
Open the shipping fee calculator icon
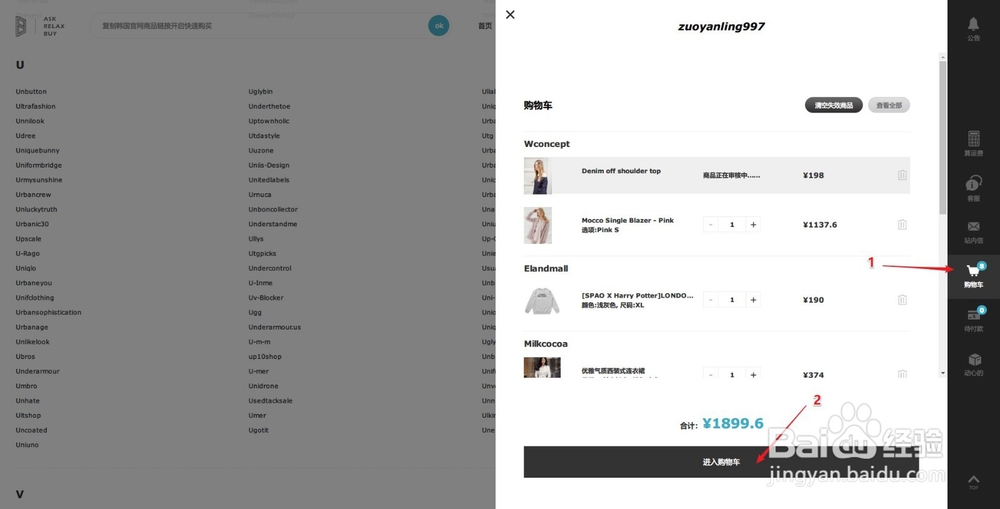pos(973,141)
